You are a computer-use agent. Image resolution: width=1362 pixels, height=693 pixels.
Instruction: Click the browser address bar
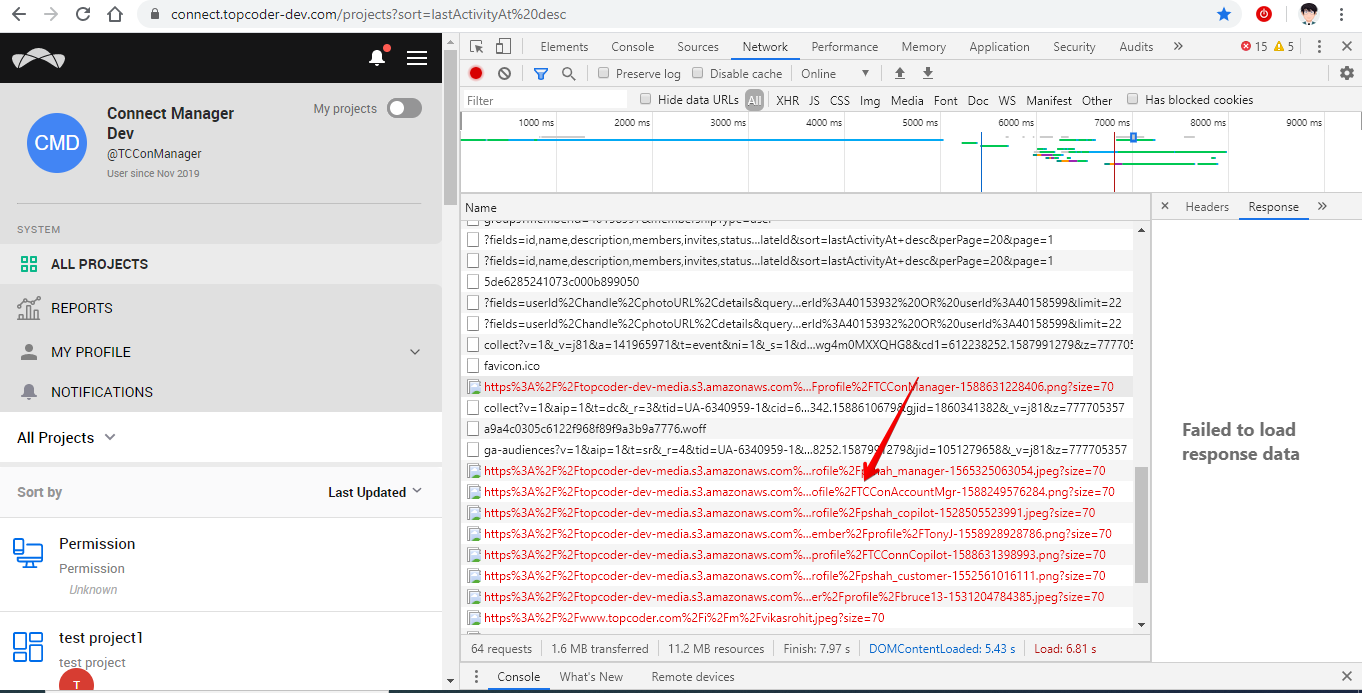(x=680, y=15)
